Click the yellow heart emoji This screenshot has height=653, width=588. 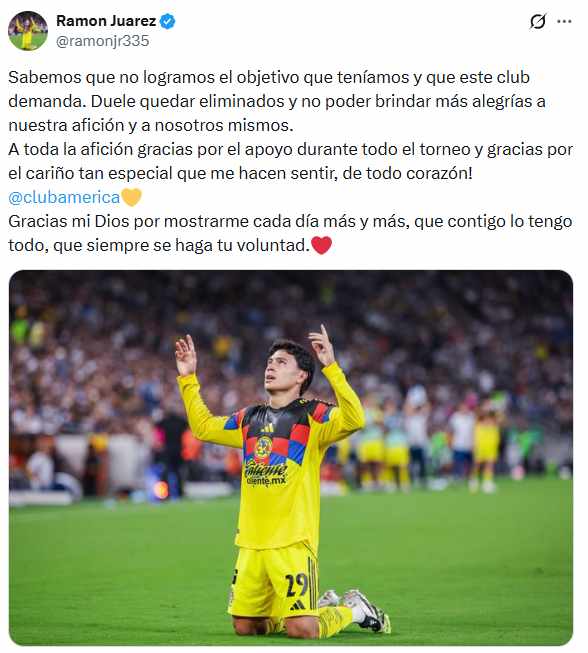coord(132,197)
